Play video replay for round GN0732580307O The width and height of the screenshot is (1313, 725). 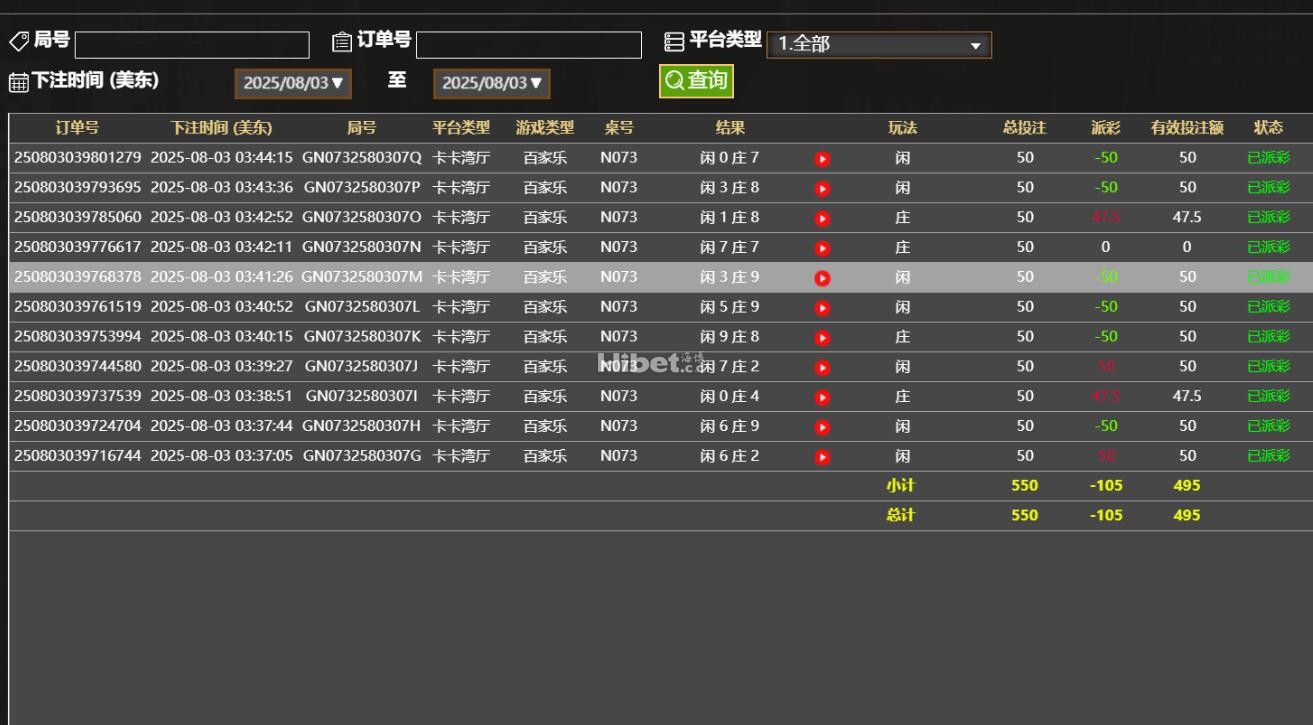point(822,218)
